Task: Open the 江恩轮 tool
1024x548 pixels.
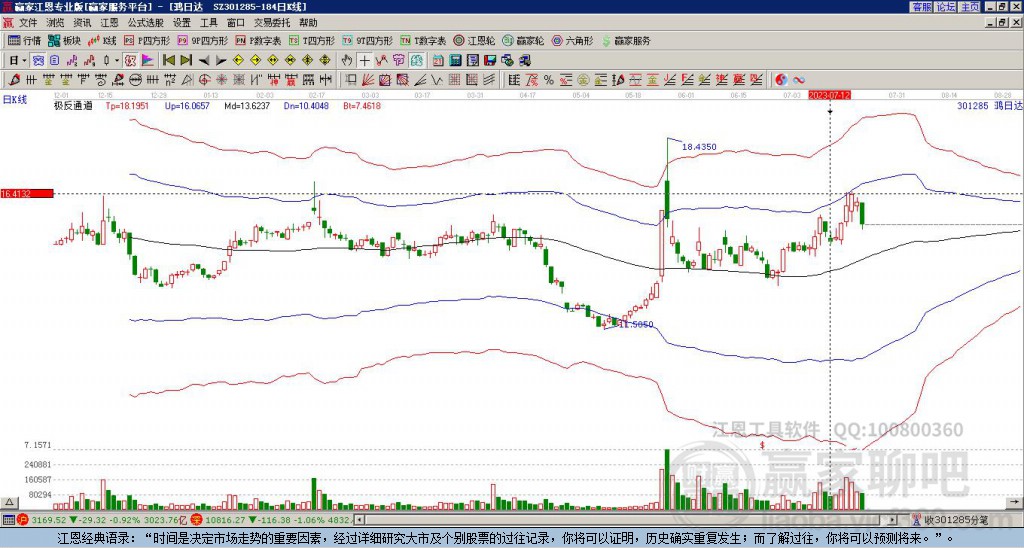Action: pyautogui.click(x=474, y=40)
